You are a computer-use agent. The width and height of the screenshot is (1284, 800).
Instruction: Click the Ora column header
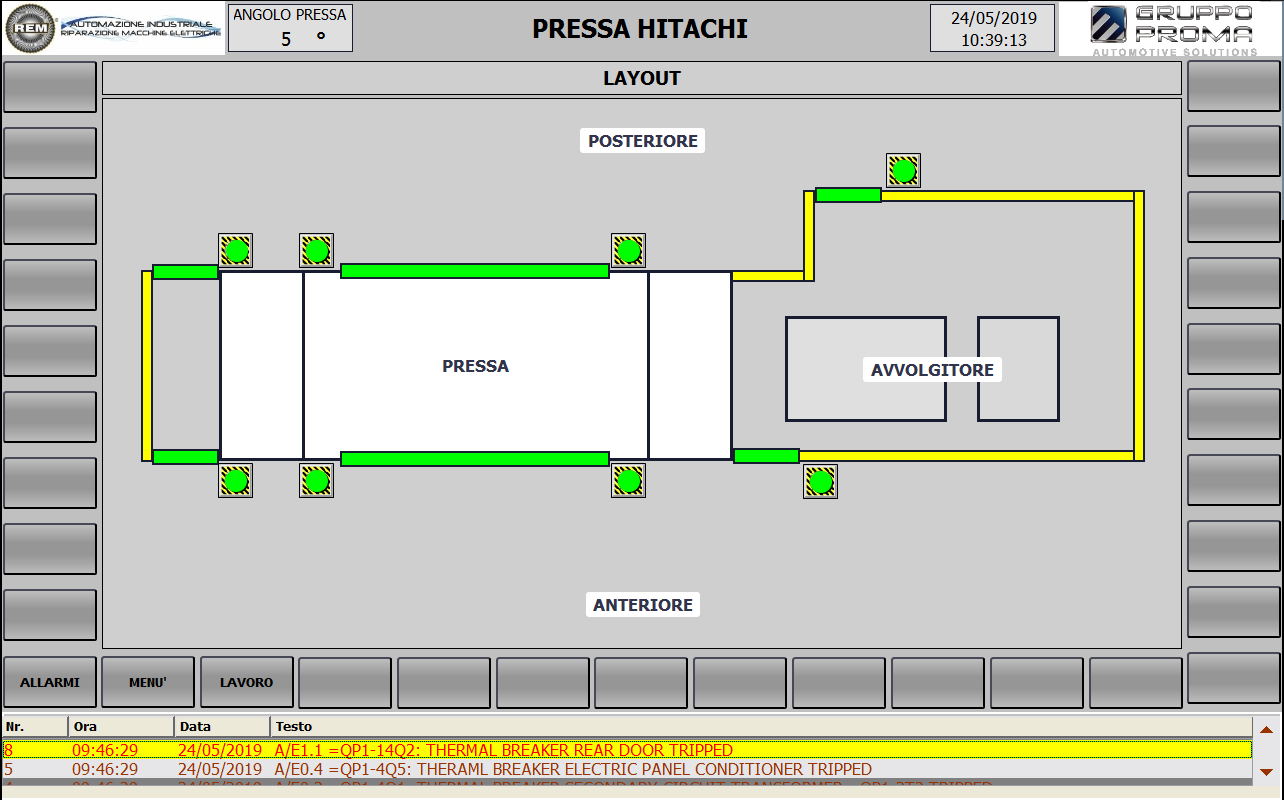pyautogui.click(x=121, y=727)
